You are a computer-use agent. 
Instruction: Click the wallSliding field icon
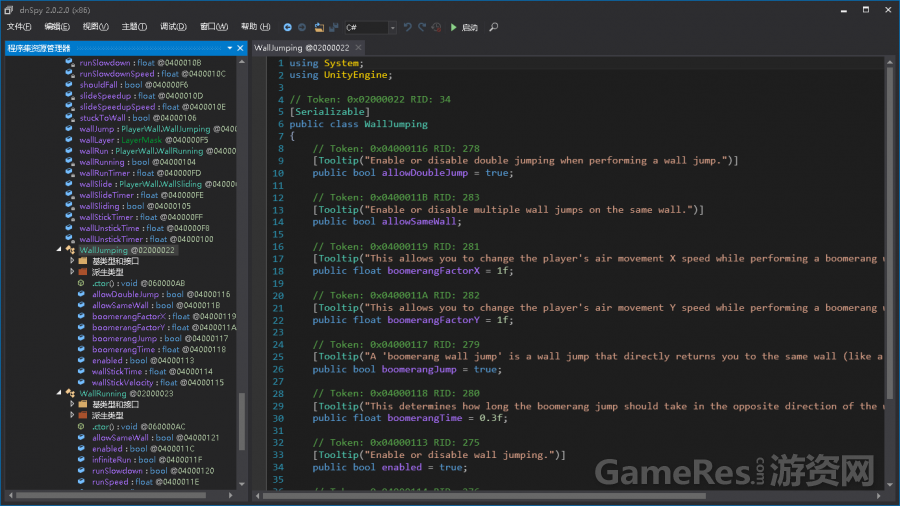pos(69,205)
